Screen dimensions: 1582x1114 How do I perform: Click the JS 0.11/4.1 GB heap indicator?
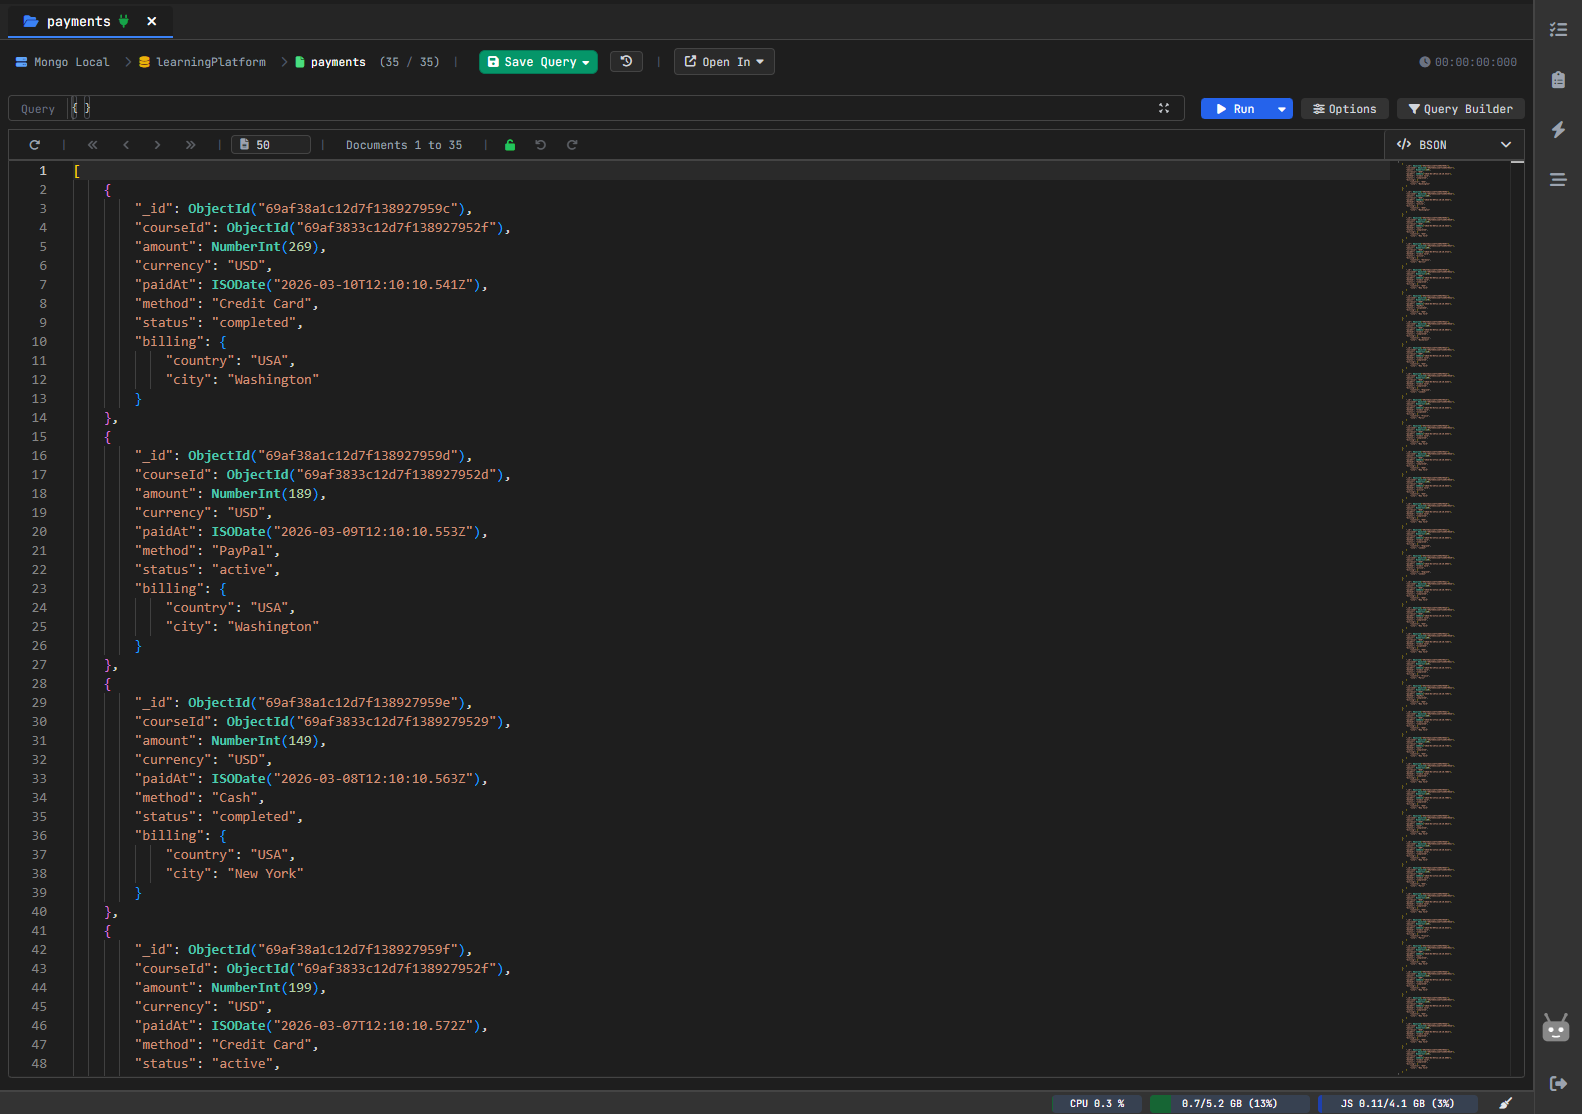(1397, 1104)
